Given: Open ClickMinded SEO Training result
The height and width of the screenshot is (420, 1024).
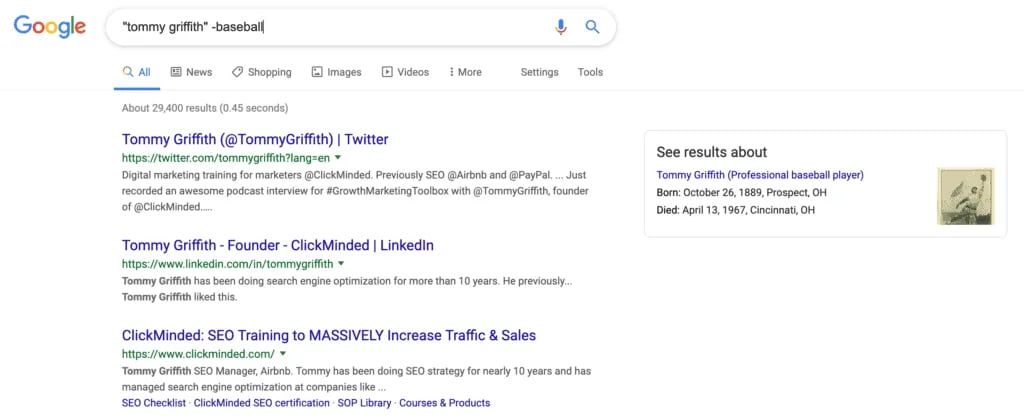Looking at the screenshot, I should [328, 336].
